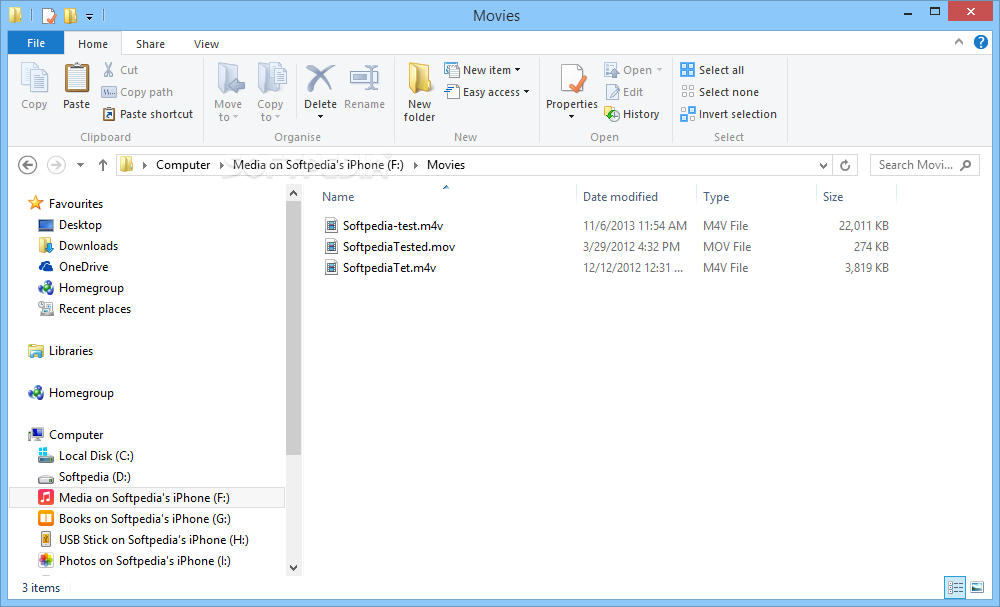Click Invert selection command
This screenshot has width=1000, height=607.
tap(728, 114)
